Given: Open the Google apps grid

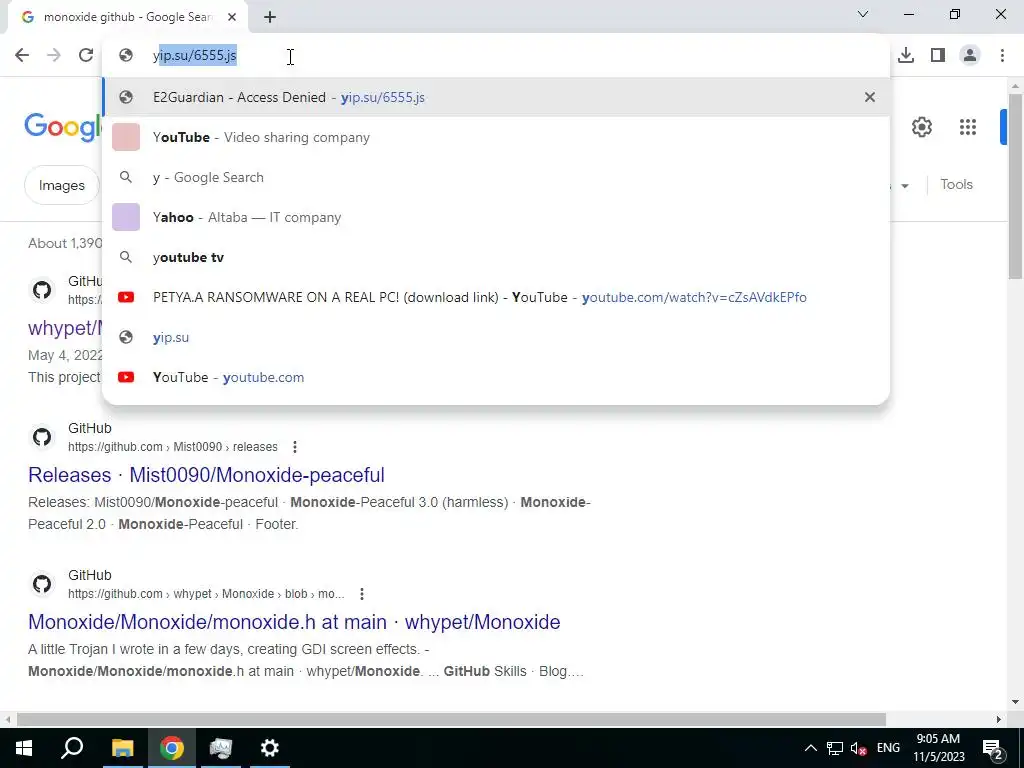Looking at the screenshot, I should pos(968,127).
